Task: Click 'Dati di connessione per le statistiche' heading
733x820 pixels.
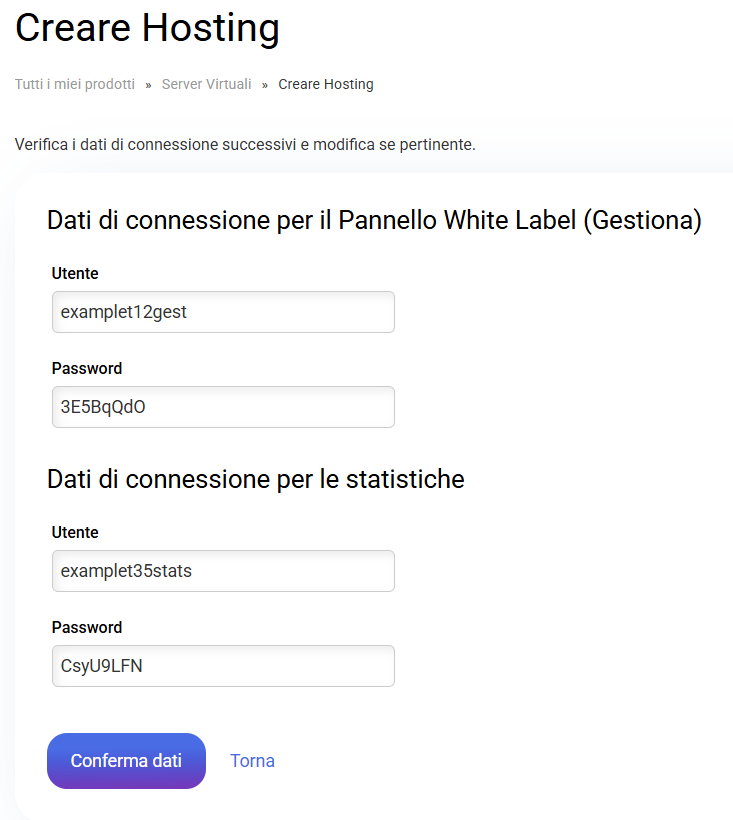Action: [x=256, y=479]
